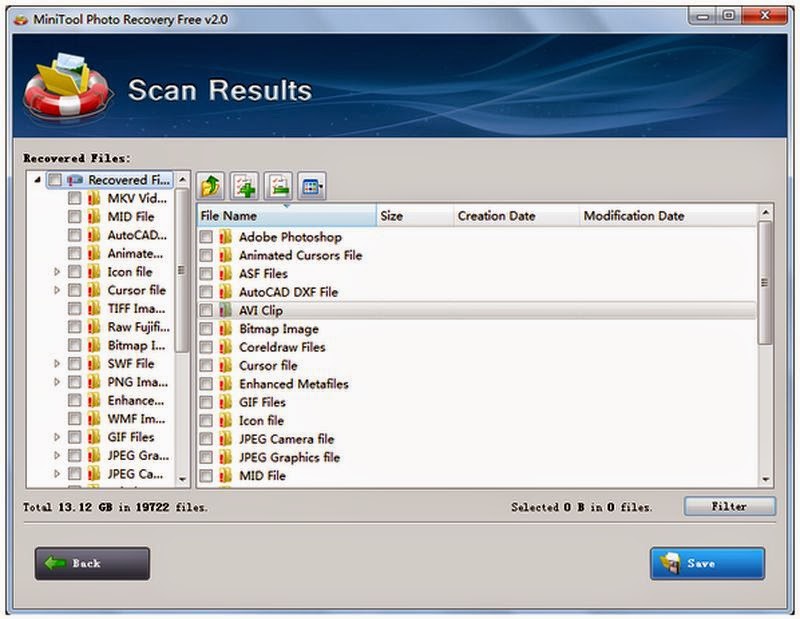This screenshot has height=619, width=800.
Task: Click the Save button
Action: [x=707, y=564]
